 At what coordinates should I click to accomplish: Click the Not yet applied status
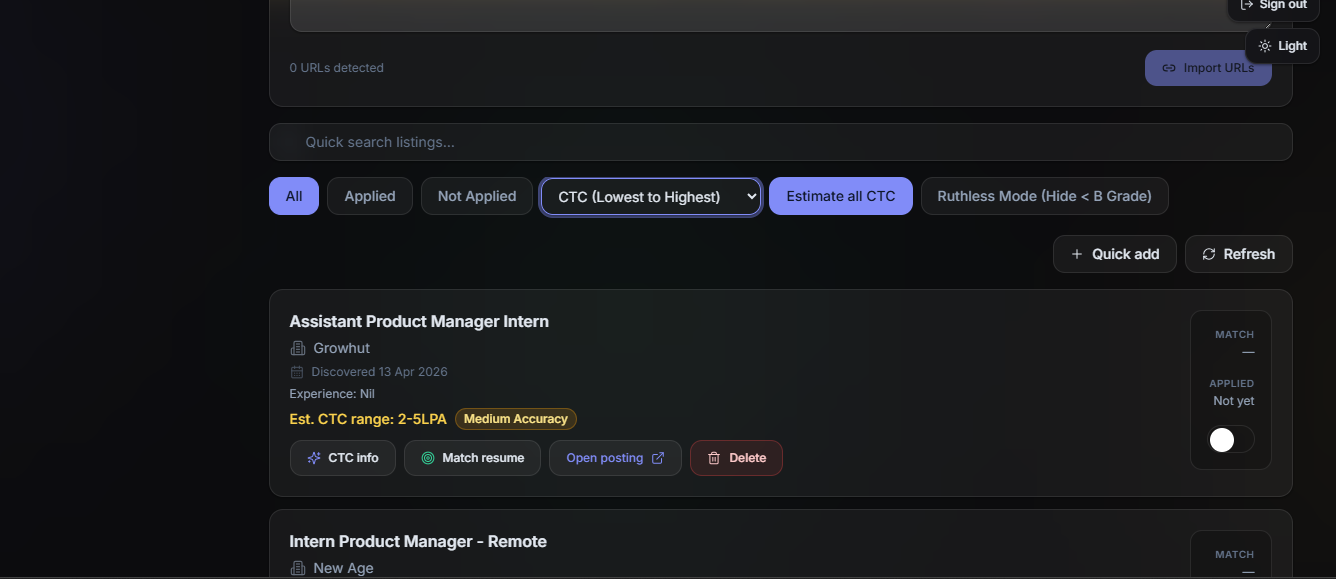(1234, 401)
